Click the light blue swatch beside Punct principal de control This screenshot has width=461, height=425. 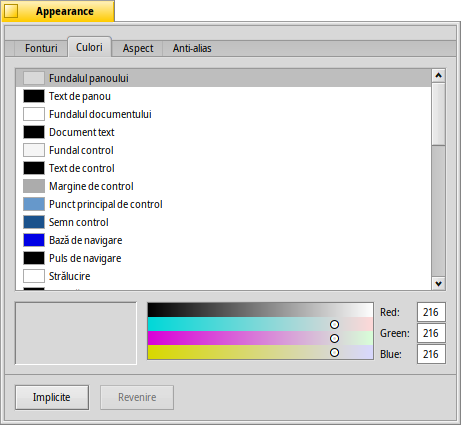pyautogui.click(x=34, y=204)
